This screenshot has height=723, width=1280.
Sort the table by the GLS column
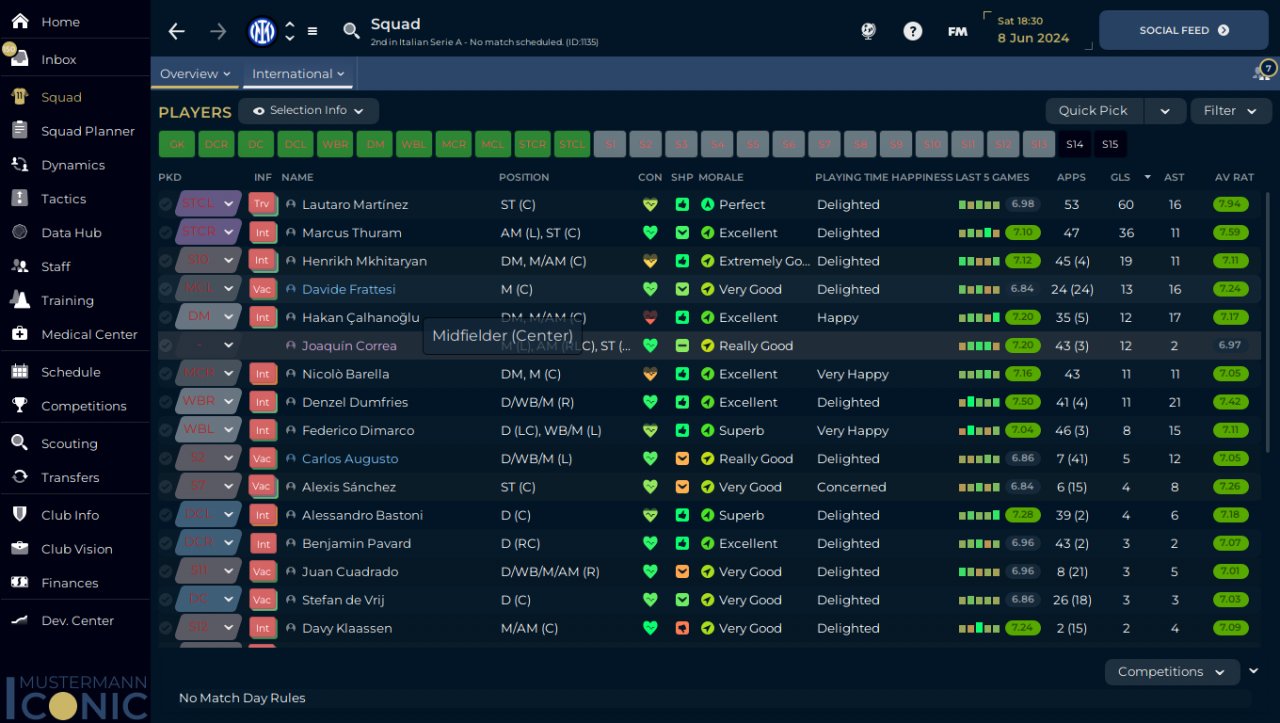coord(1120,177)
